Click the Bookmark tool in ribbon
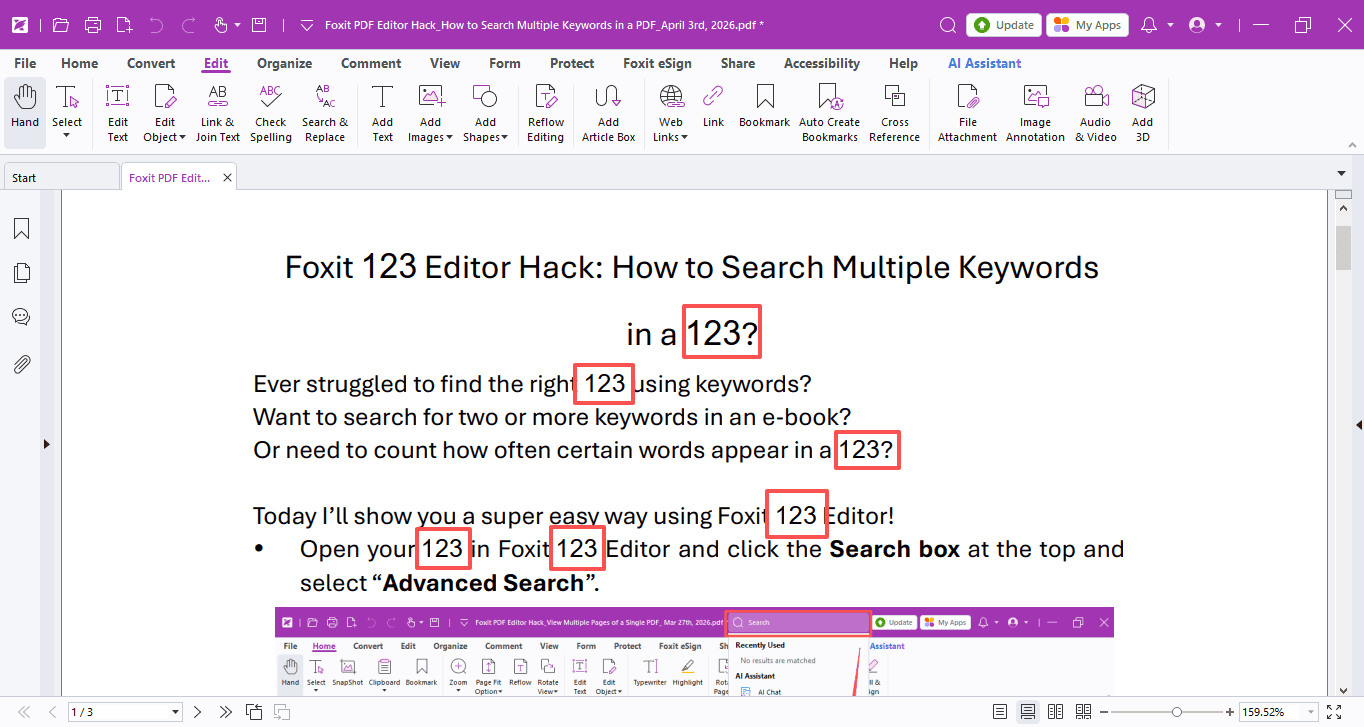This screenshot has width=1364, height=727. point(764,106)
